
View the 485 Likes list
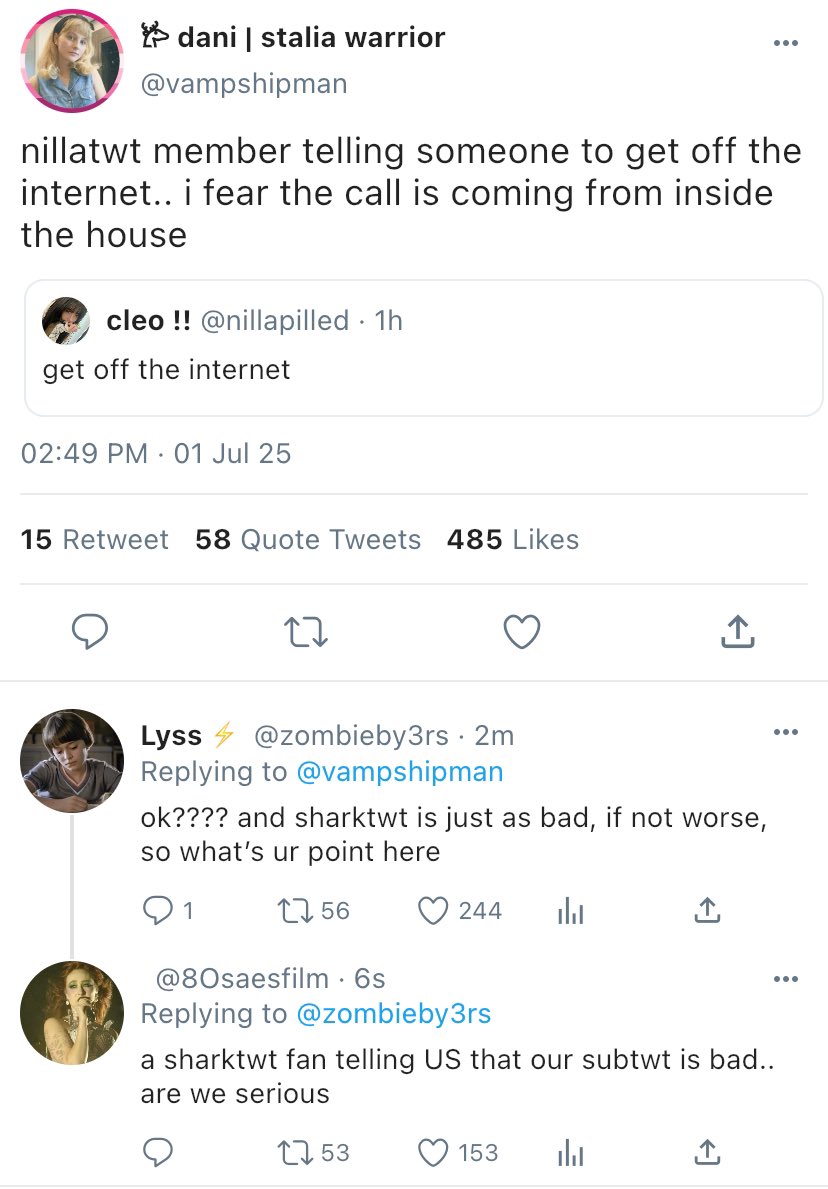pyautogui.click(x=513, y=540)
